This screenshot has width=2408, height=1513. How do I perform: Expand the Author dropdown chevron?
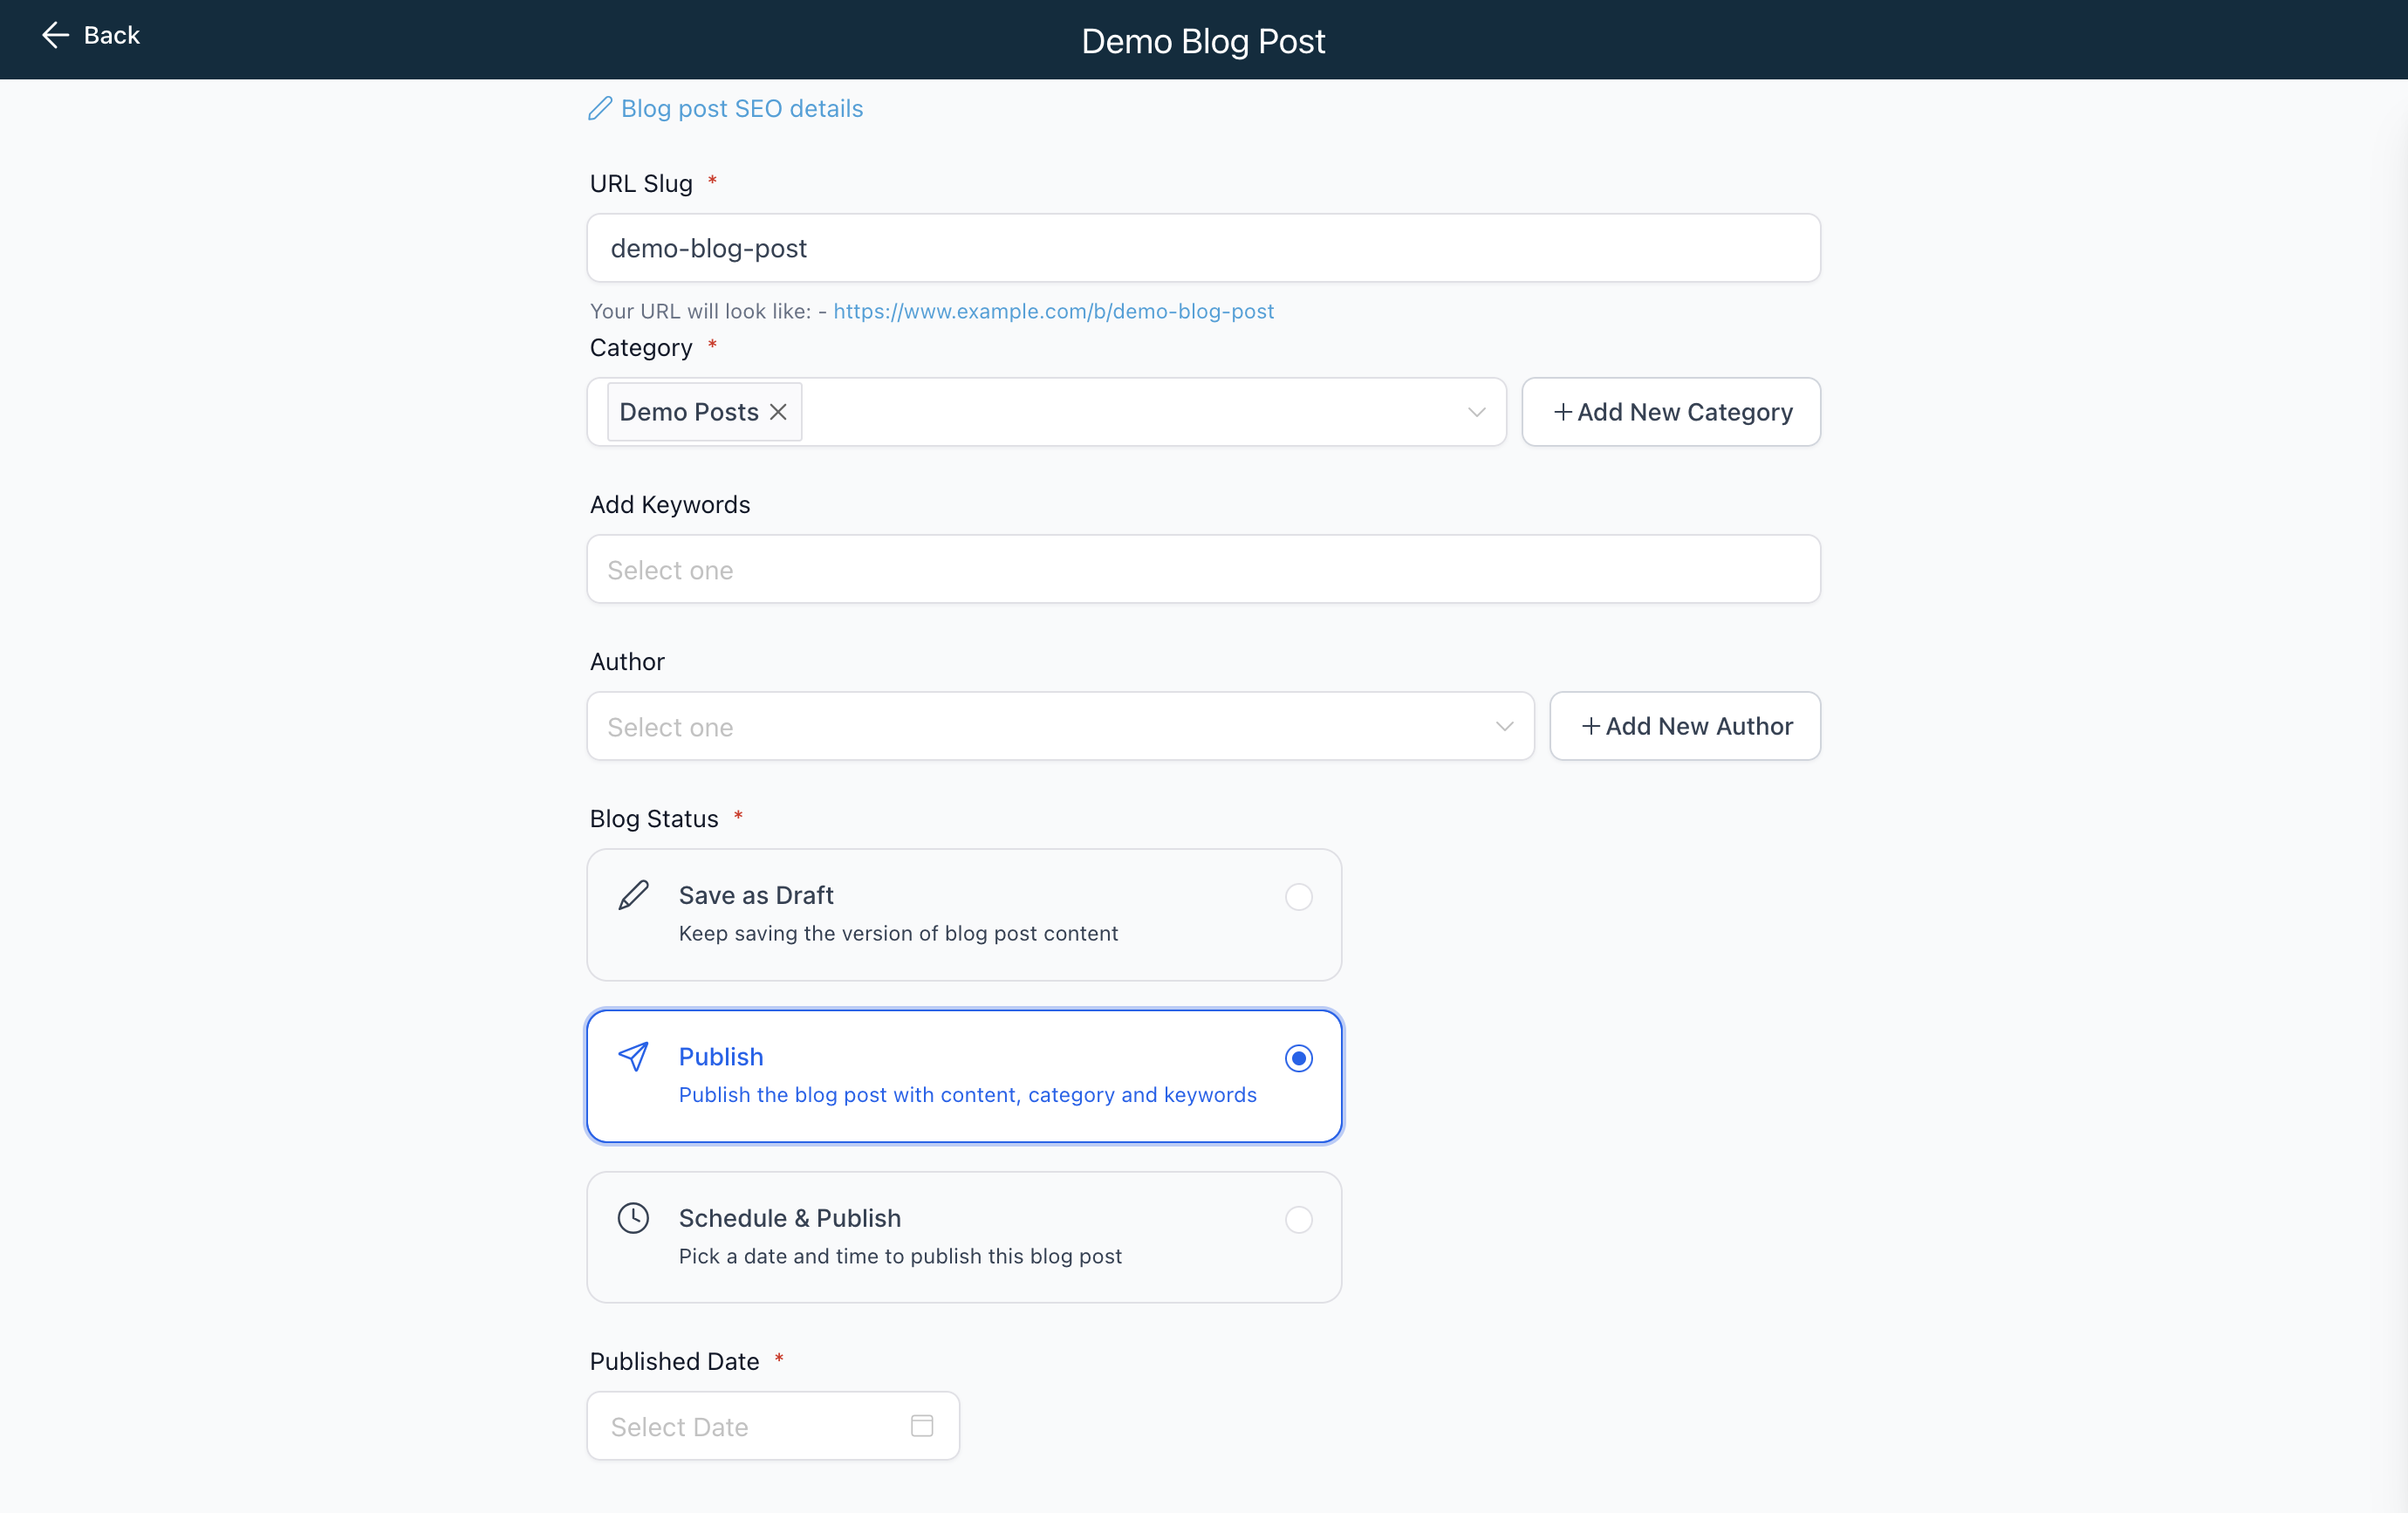(1505, 726)
